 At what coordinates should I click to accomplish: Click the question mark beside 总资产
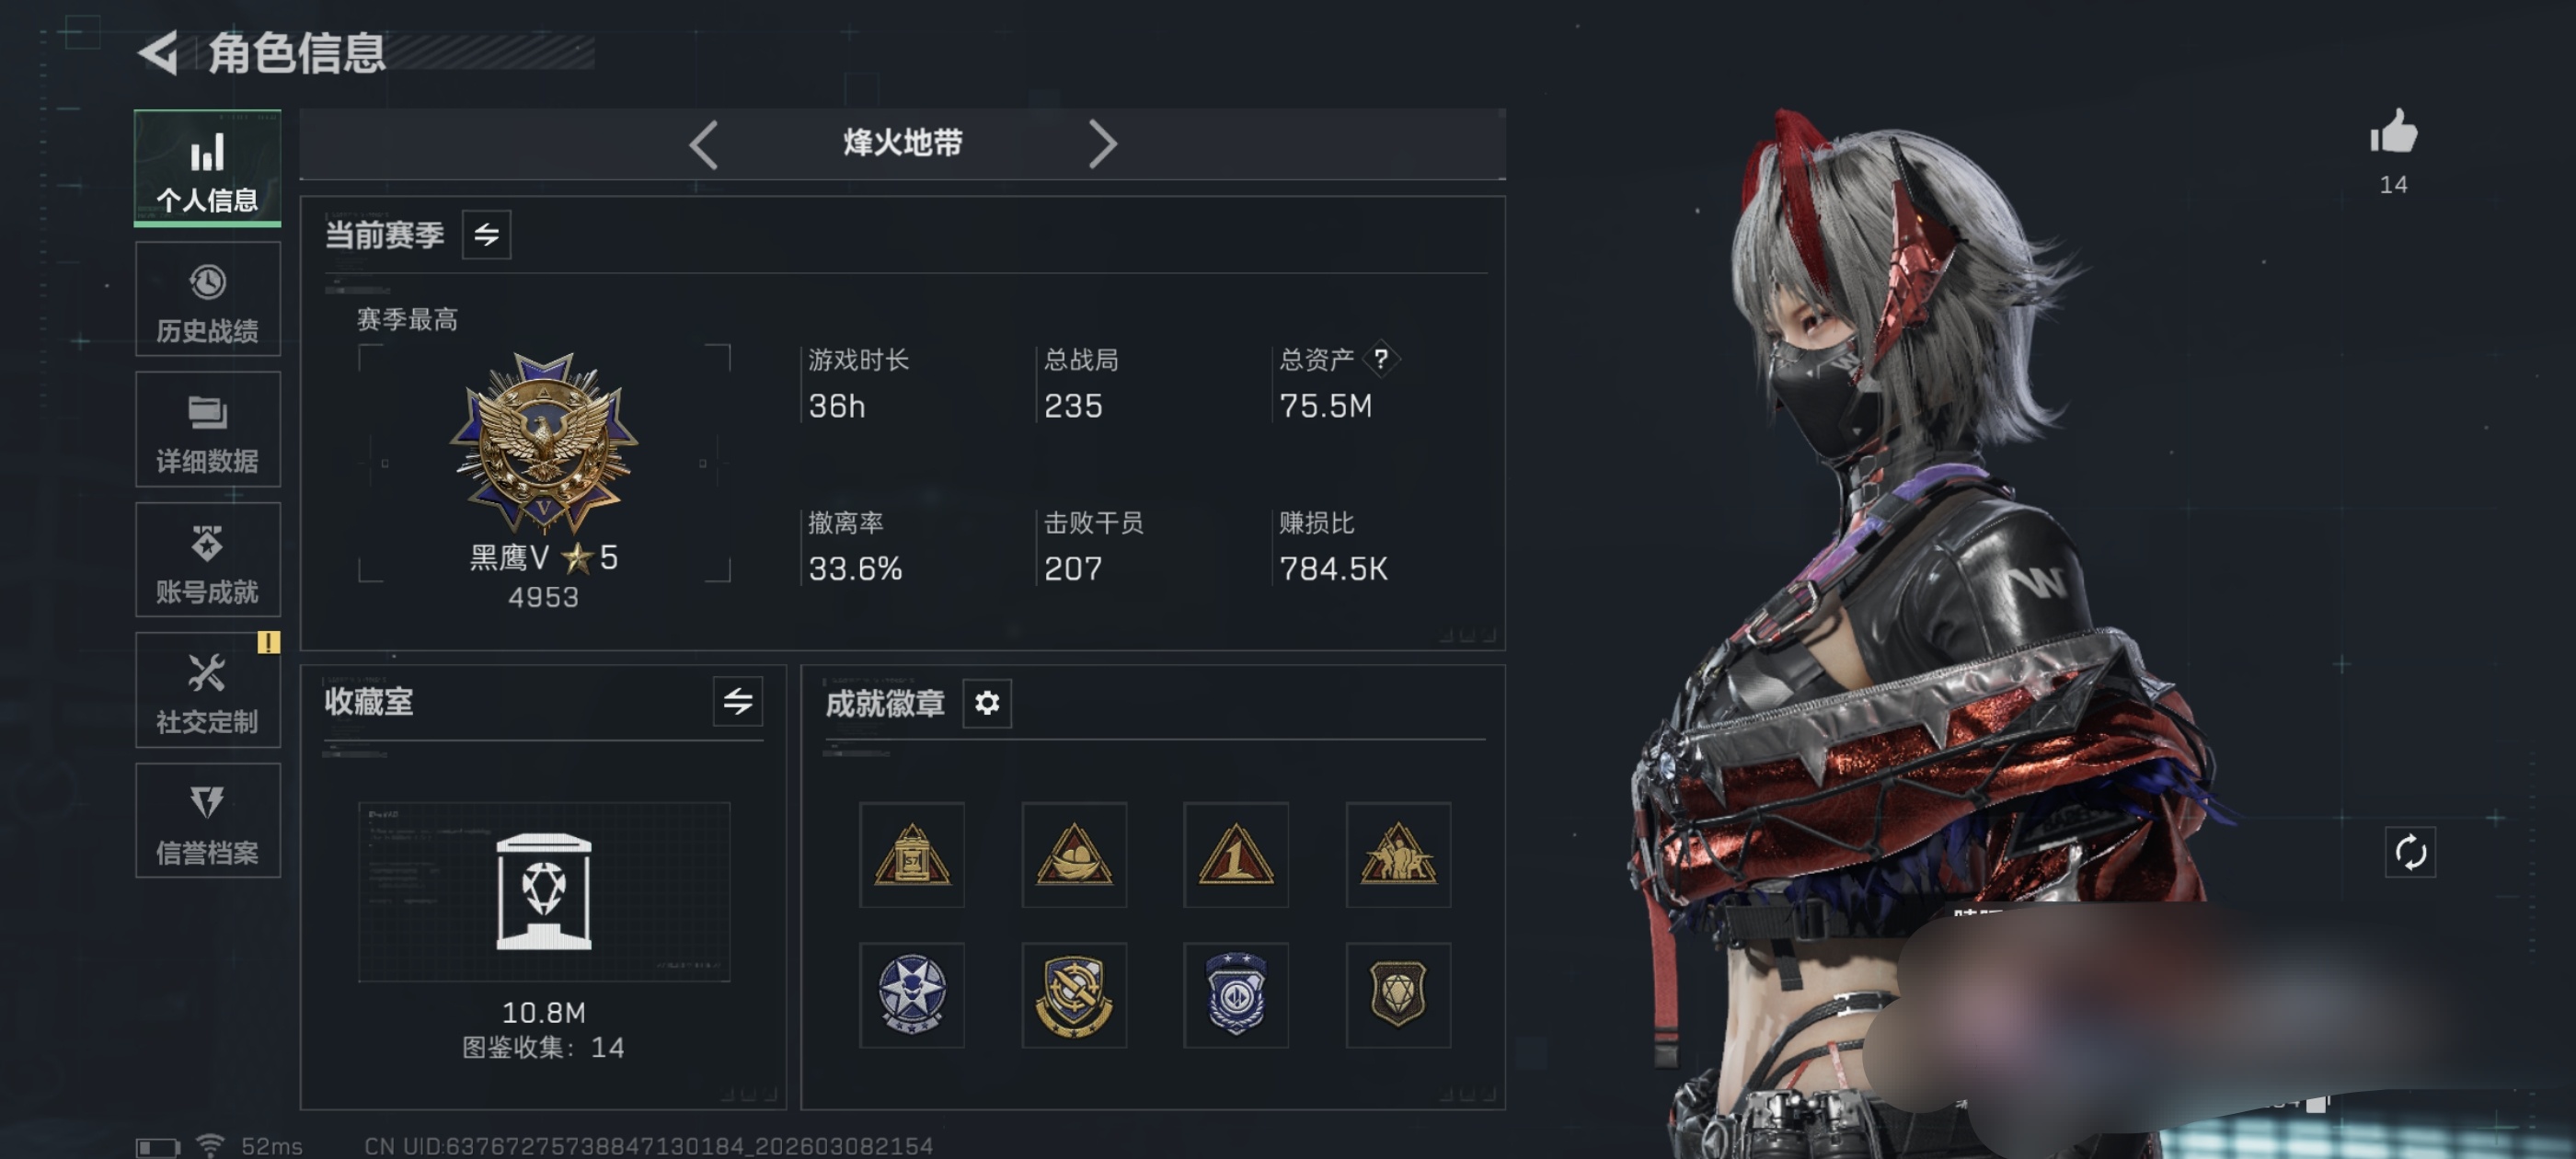pyautogui.click(x=1381, y=359)
